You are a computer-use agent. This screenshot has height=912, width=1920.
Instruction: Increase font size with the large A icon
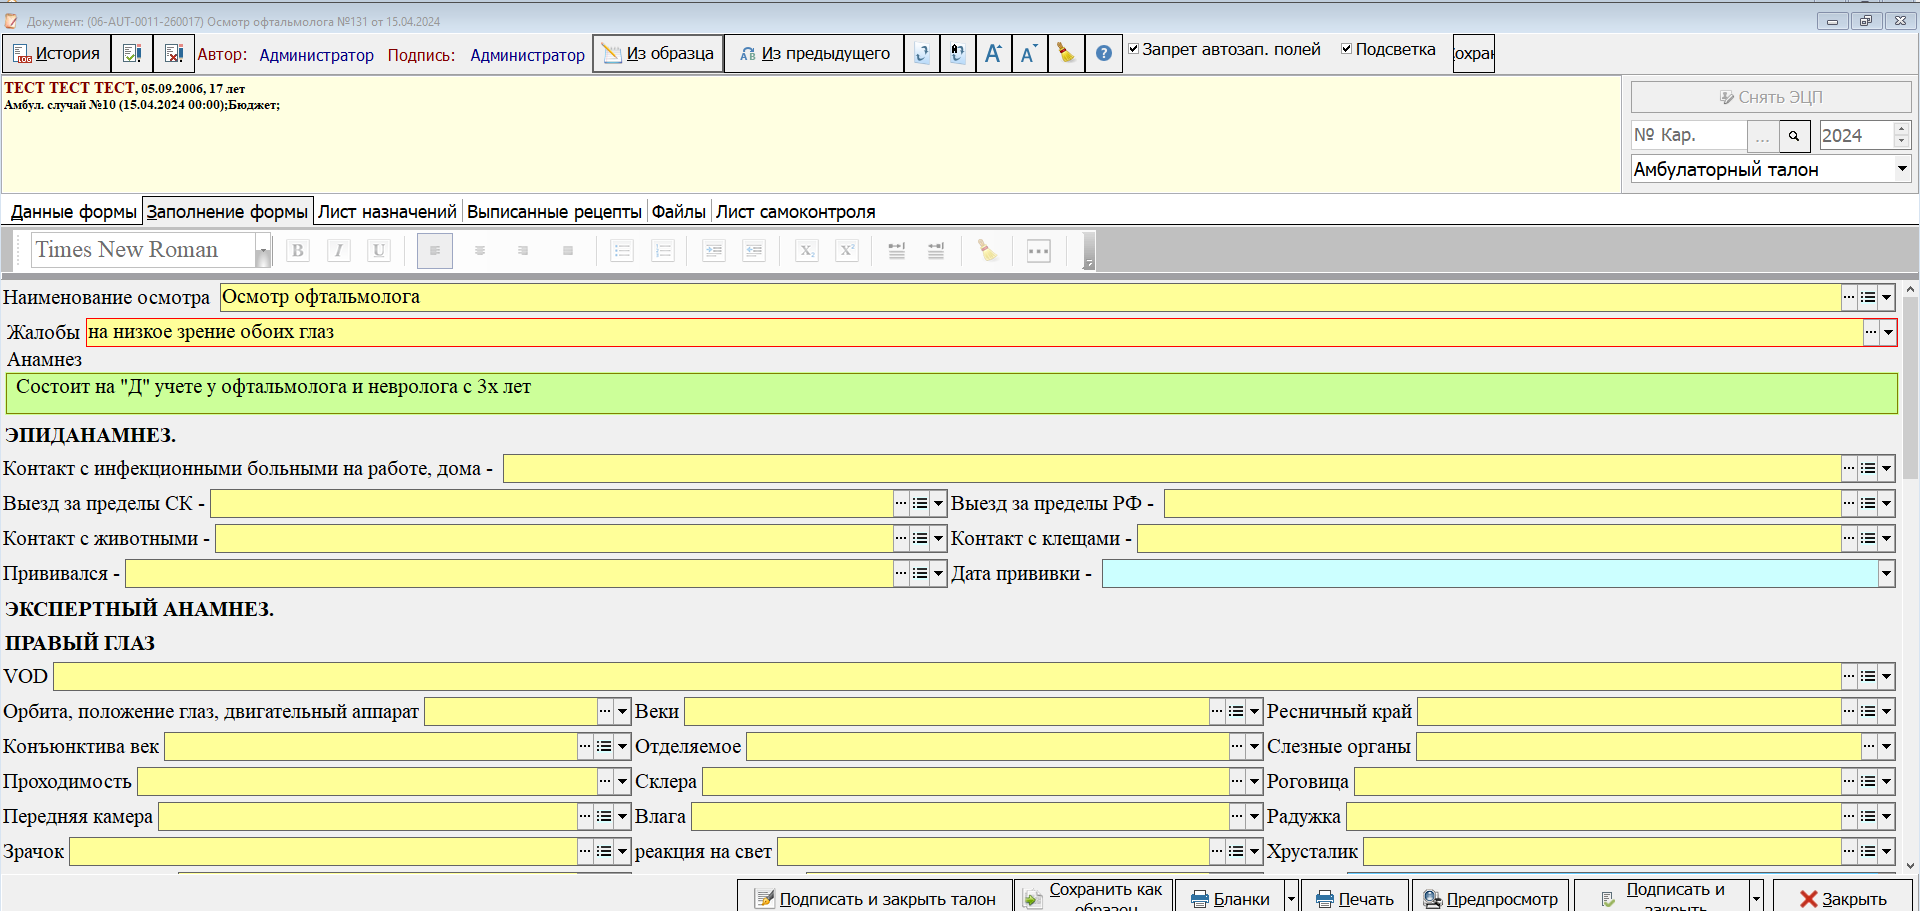993,54
